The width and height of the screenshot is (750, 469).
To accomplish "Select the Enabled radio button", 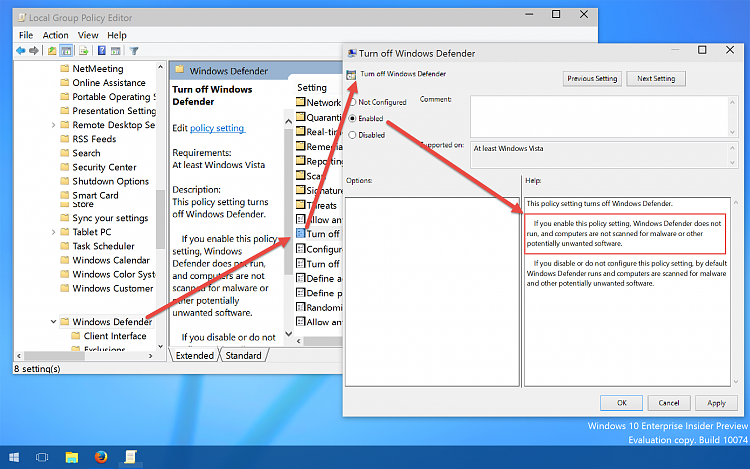I will click(x=353, y=118).
